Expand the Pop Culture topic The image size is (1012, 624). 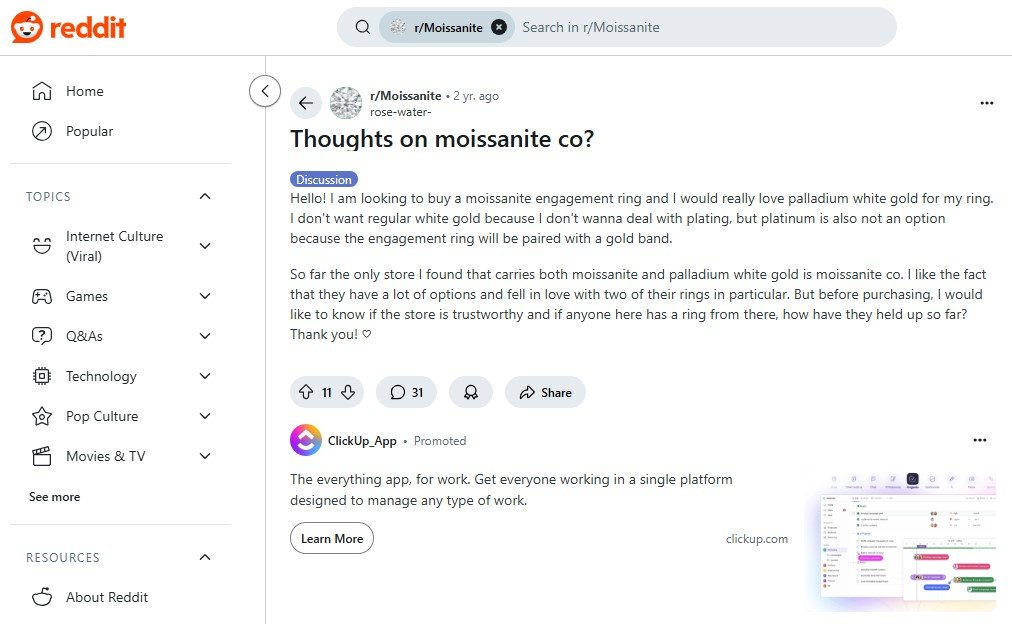click(x=205, y=416)
